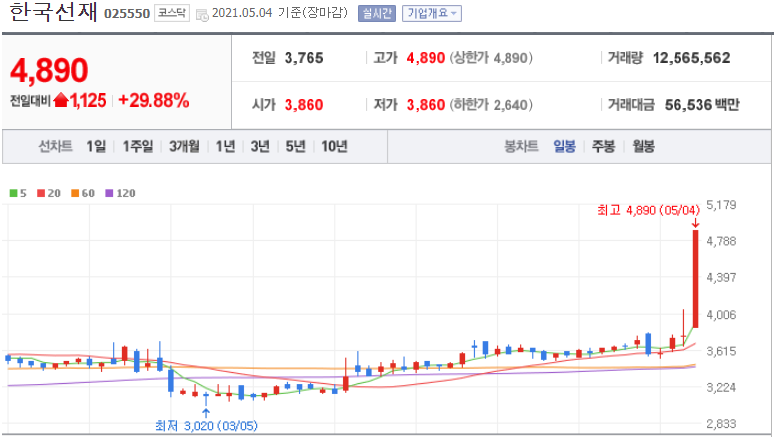Click the 거래대금 value 56,536 백만
This screenshot has height=437, width=774.
pyautogui.click(x=702, y=105)
